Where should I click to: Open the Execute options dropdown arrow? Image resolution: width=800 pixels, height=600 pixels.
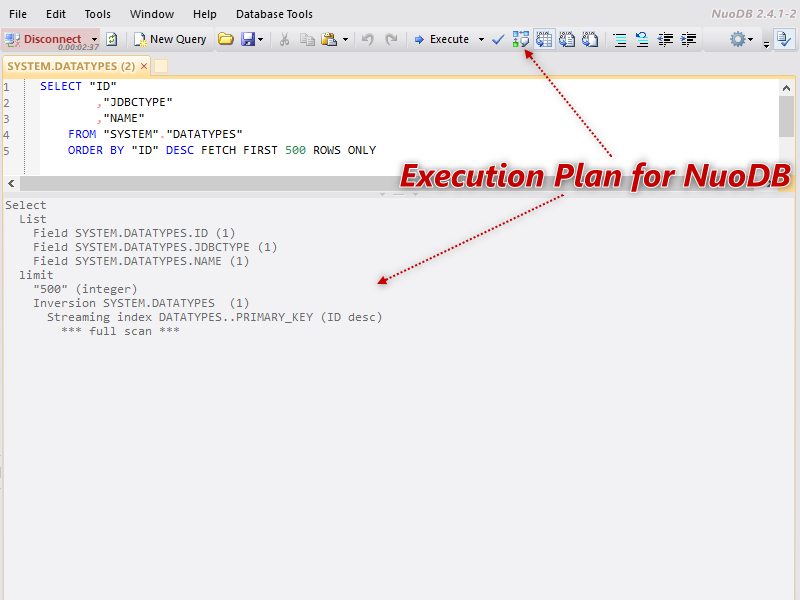pos(481,39)
